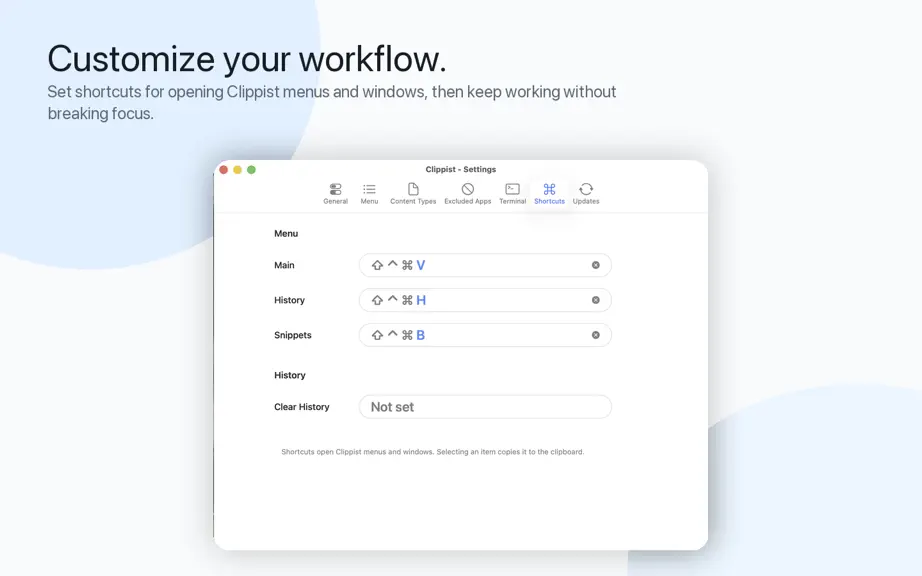Open the Terminal settings tab
Image resolution: width=922 pixels, height=576 pixels.
[512, 193]
